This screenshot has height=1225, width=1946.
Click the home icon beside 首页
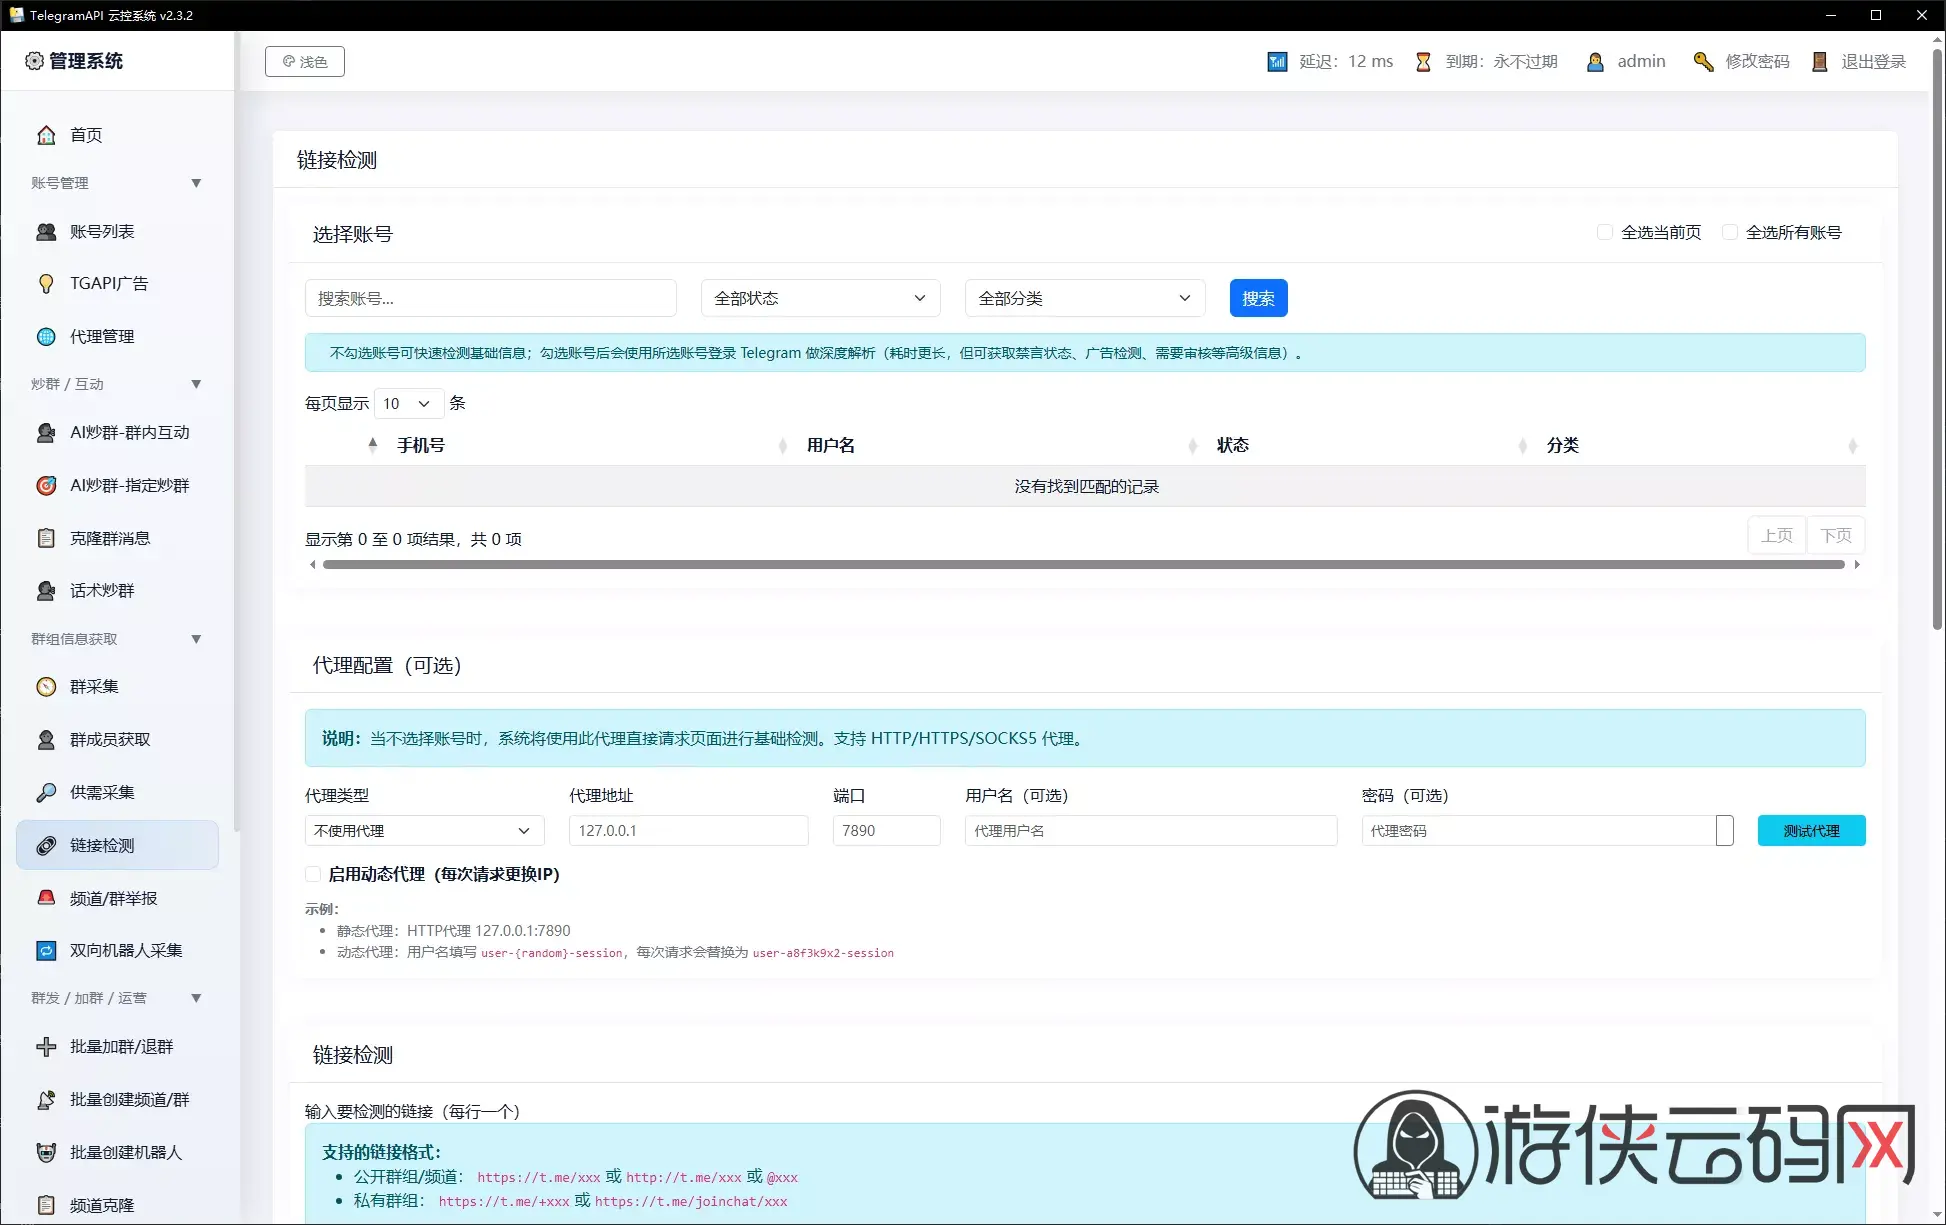click(x=46, y=135)
